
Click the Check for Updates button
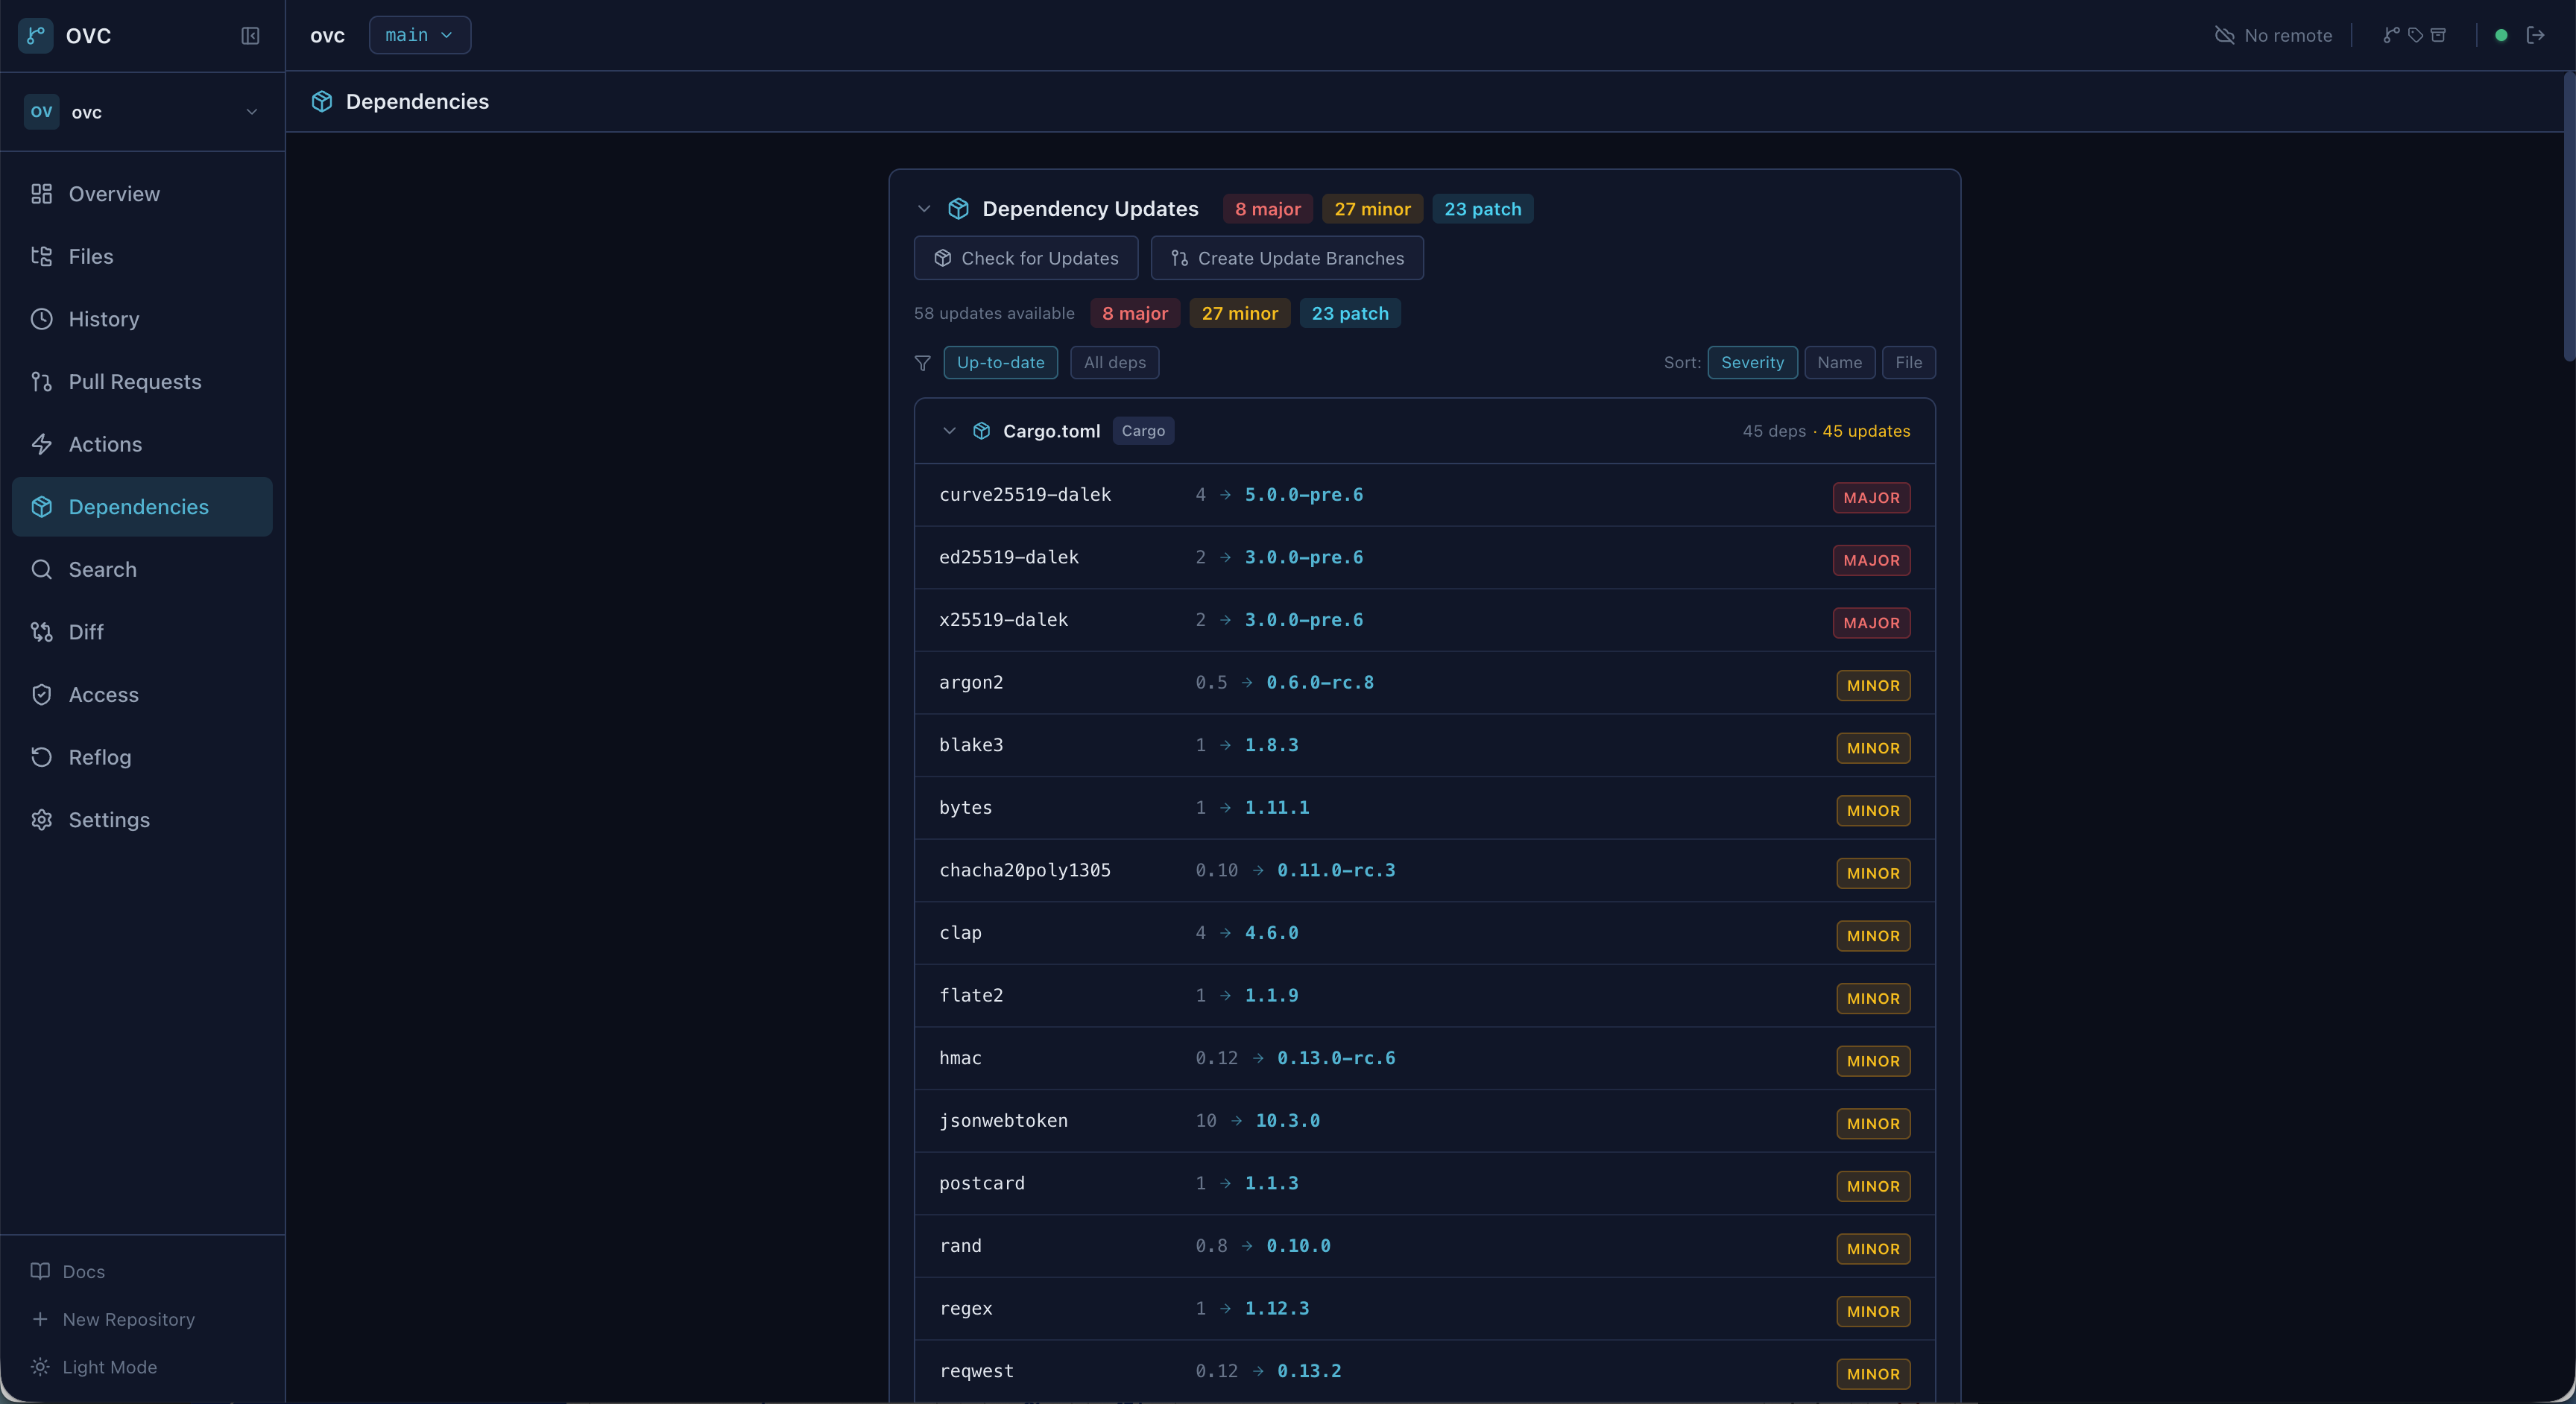click(x=1026, y=258)
